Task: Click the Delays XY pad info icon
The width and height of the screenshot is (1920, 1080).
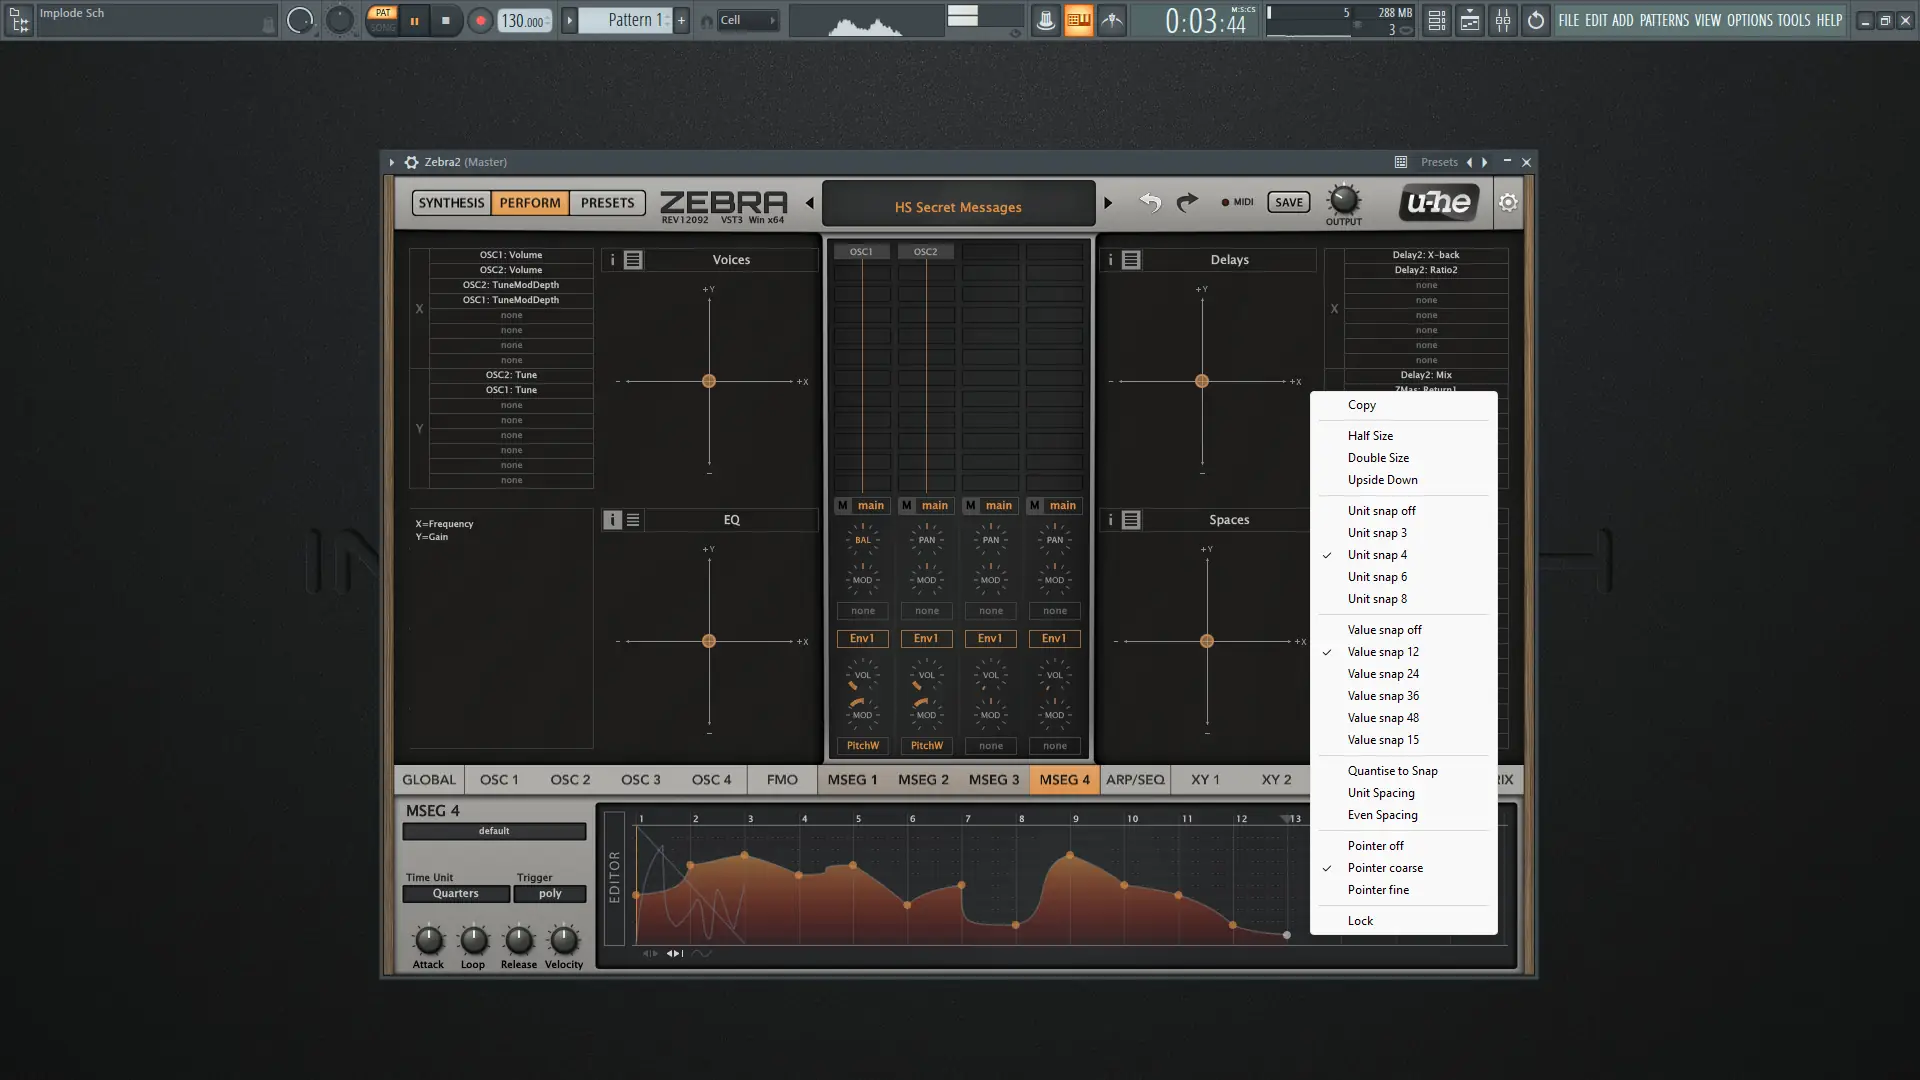Action: (1110, 260)
